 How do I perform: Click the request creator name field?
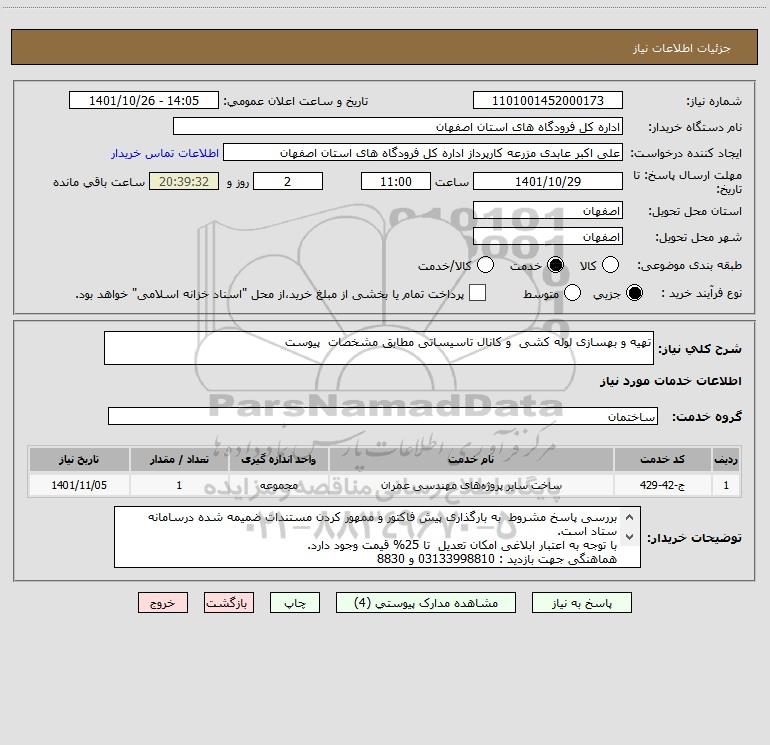[x=423, y=153]
